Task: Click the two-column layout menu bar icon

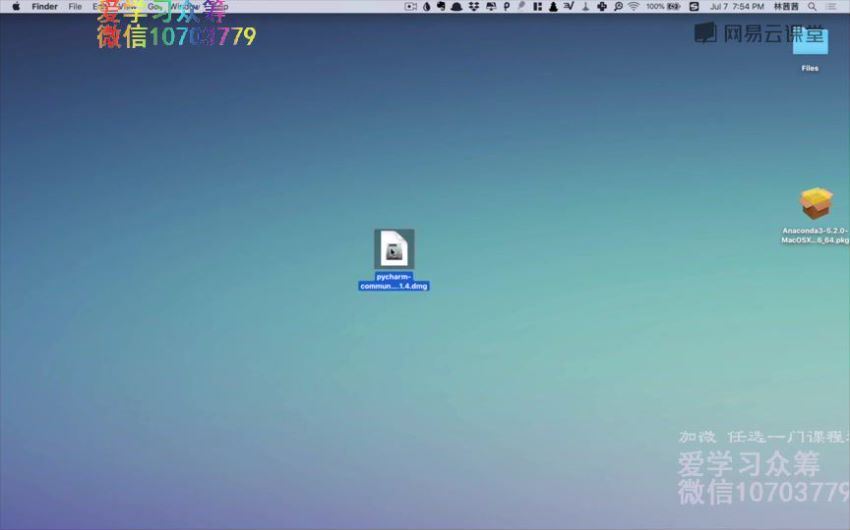Action: (x=537, y=7)
